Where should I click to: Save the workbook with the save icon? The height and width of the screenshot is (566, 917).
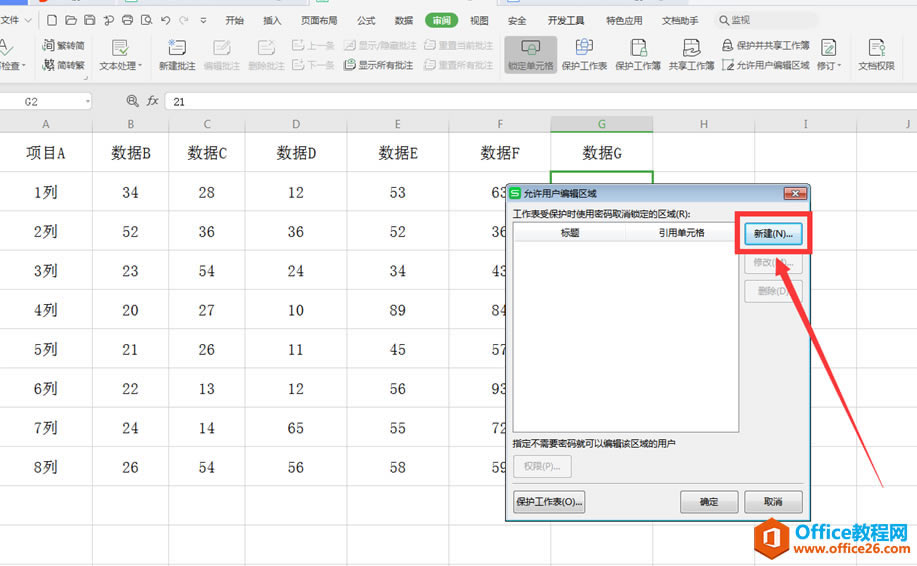pos(89,20)
